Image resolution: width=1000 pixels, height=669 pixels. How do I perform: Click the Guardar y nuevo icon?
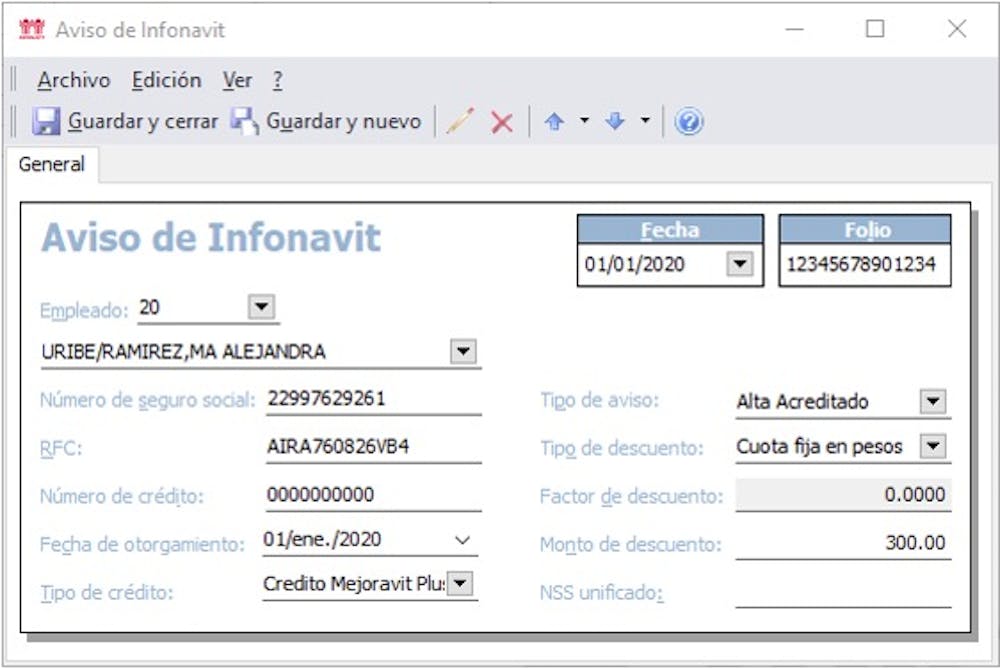pos(244,121)
